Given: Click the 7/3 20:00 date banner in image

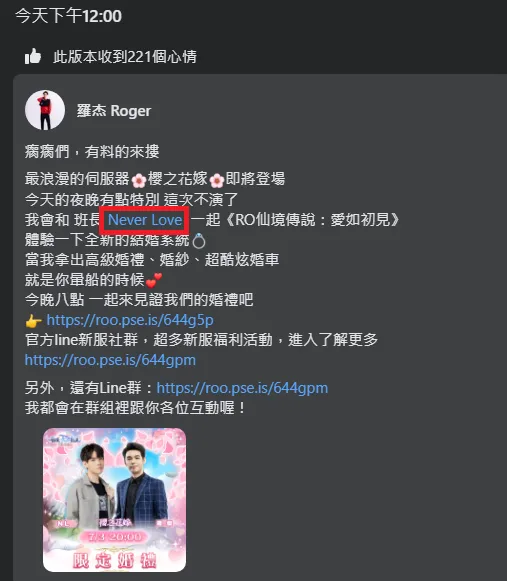Looking at the screenshot, I should point(115,537).
